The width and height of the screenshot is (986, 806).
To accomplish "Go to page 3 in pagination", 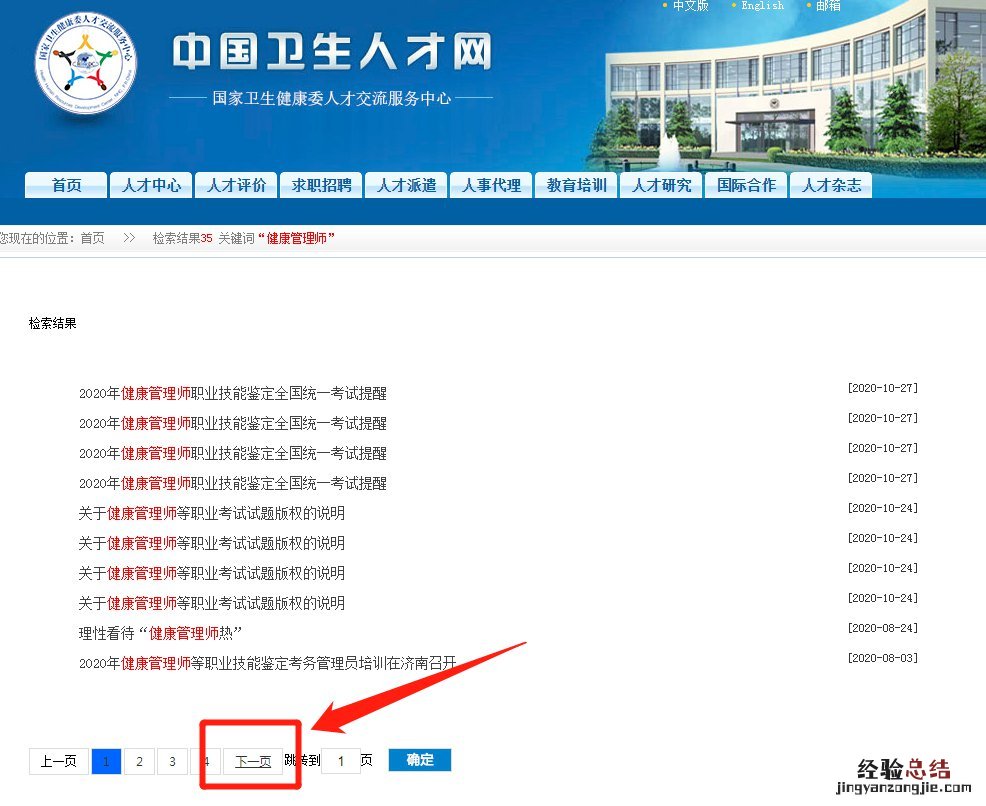I will pyautogui.click(x=172, y=761).
